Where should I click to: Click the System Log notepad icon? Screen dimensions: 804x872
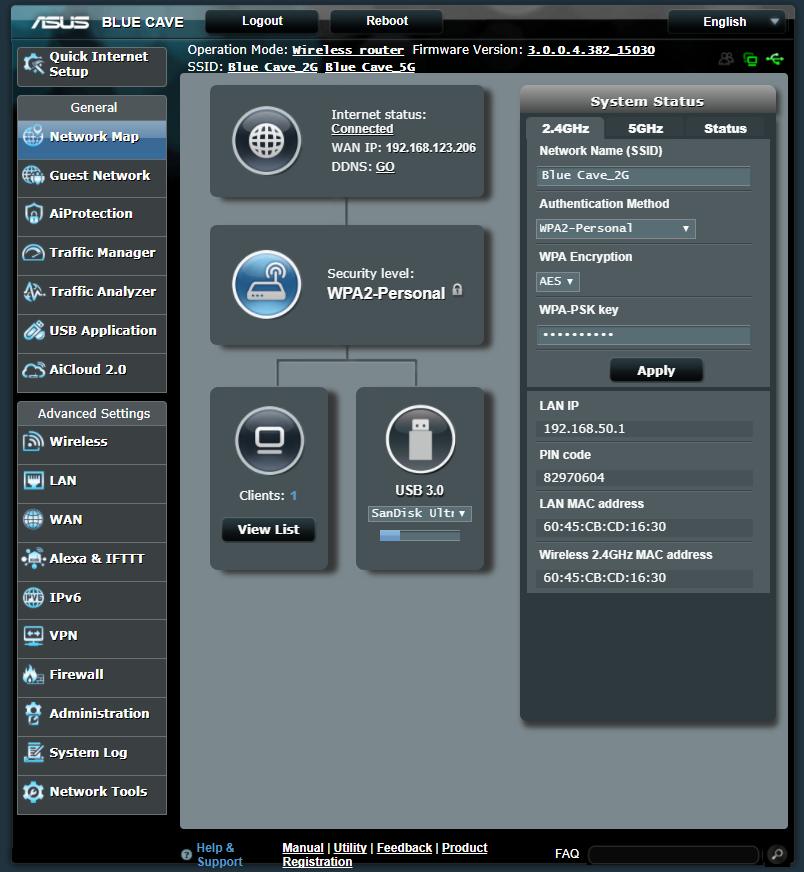click(33, 752)
